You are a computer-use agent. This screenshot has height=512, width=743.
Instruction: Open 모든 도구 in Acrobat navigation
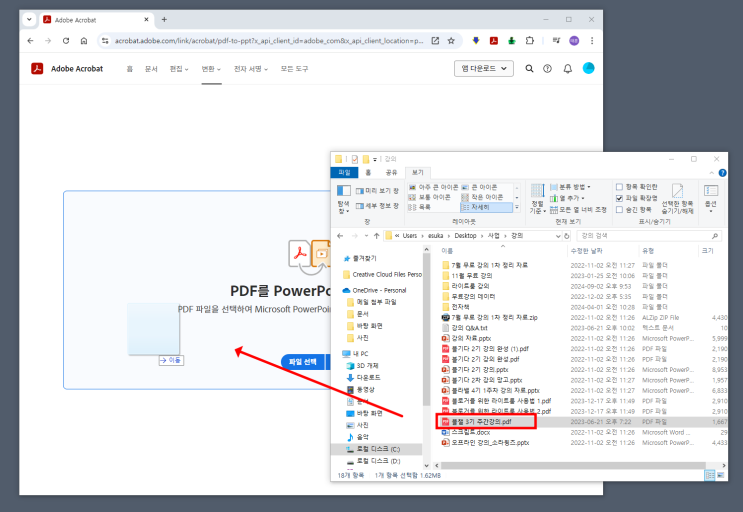(x=294, y=69)
